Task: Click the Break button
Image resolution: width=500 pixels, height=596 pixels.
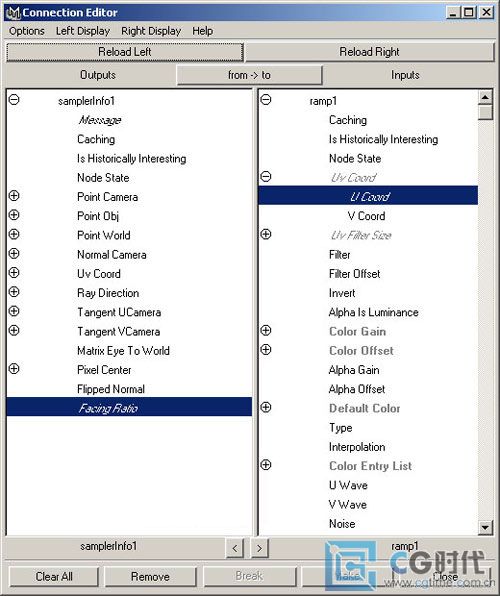Action: 249,576
